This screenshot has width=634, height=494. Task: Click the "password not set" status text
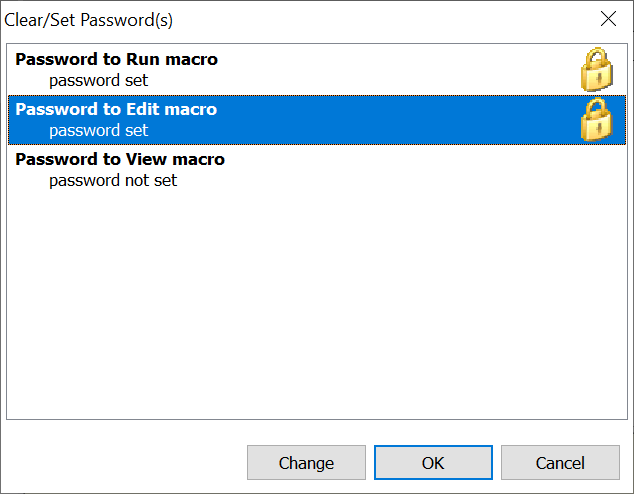point(113,181)
